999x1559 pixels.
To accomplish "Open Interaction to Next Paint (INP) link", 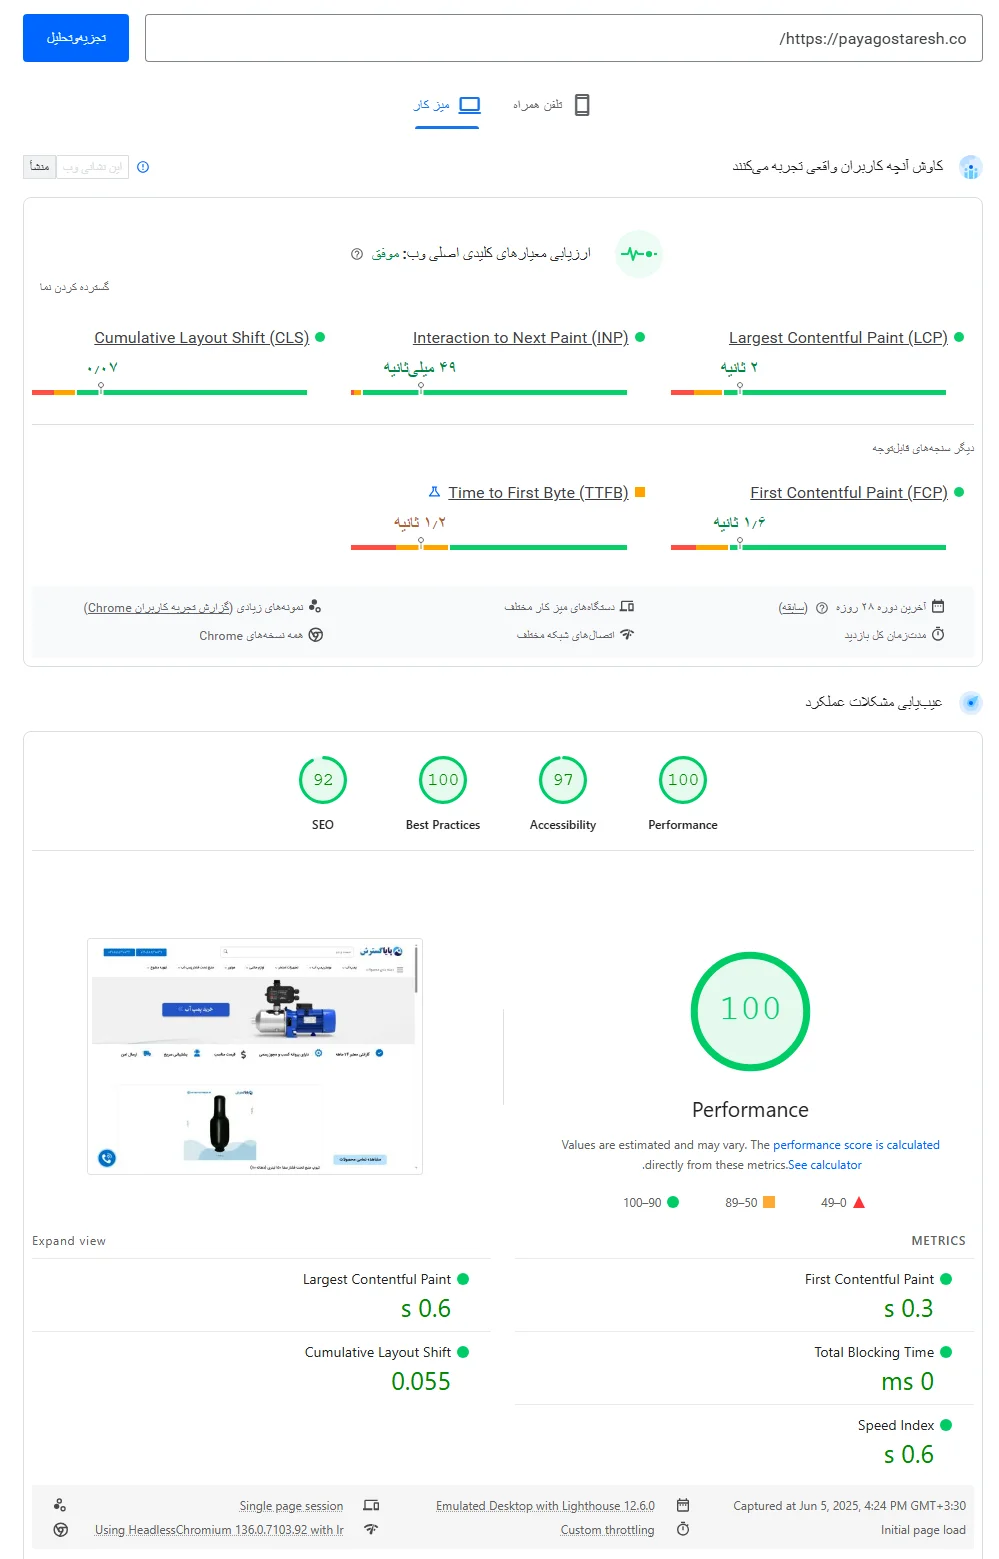I will [x=520, y=338].
